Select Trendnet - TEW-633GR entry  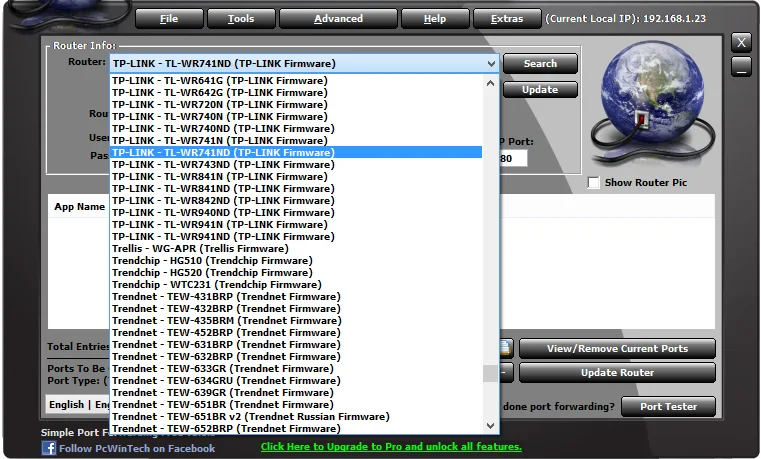tap(296, 369)
